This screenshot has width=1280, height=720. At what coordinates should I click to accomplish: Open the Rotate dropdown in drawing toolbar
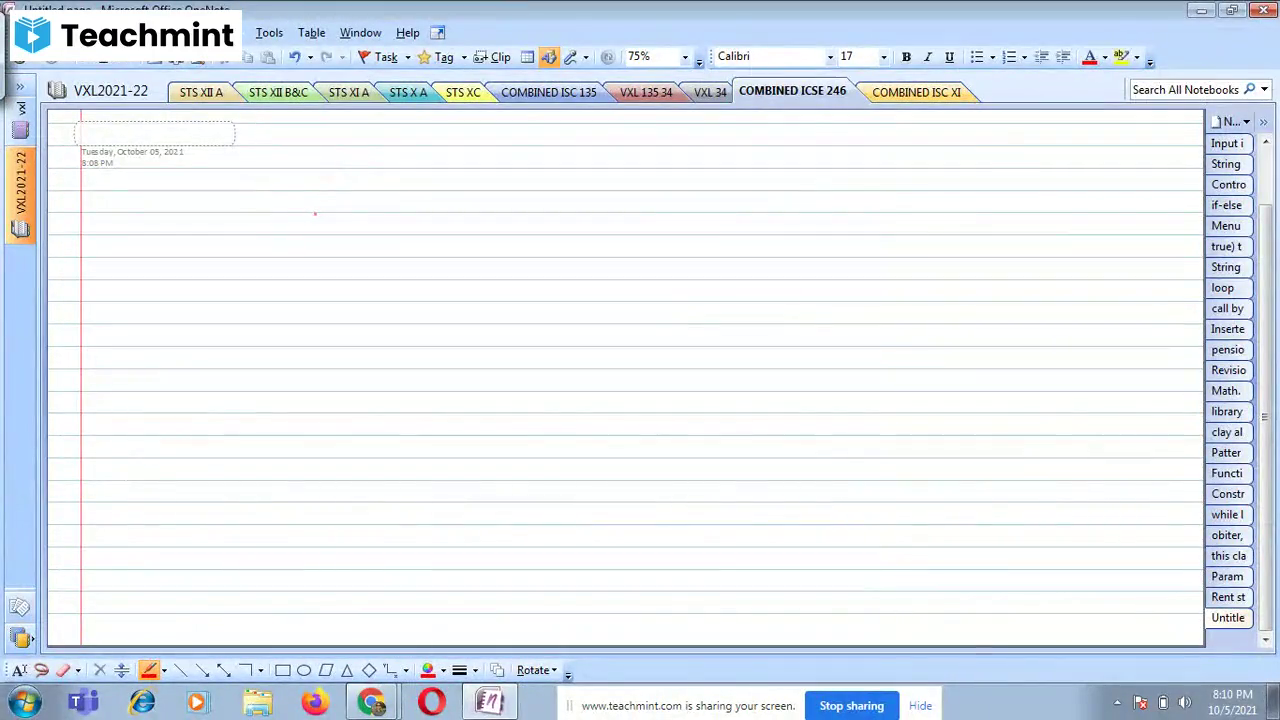click(x=536, y=670)
